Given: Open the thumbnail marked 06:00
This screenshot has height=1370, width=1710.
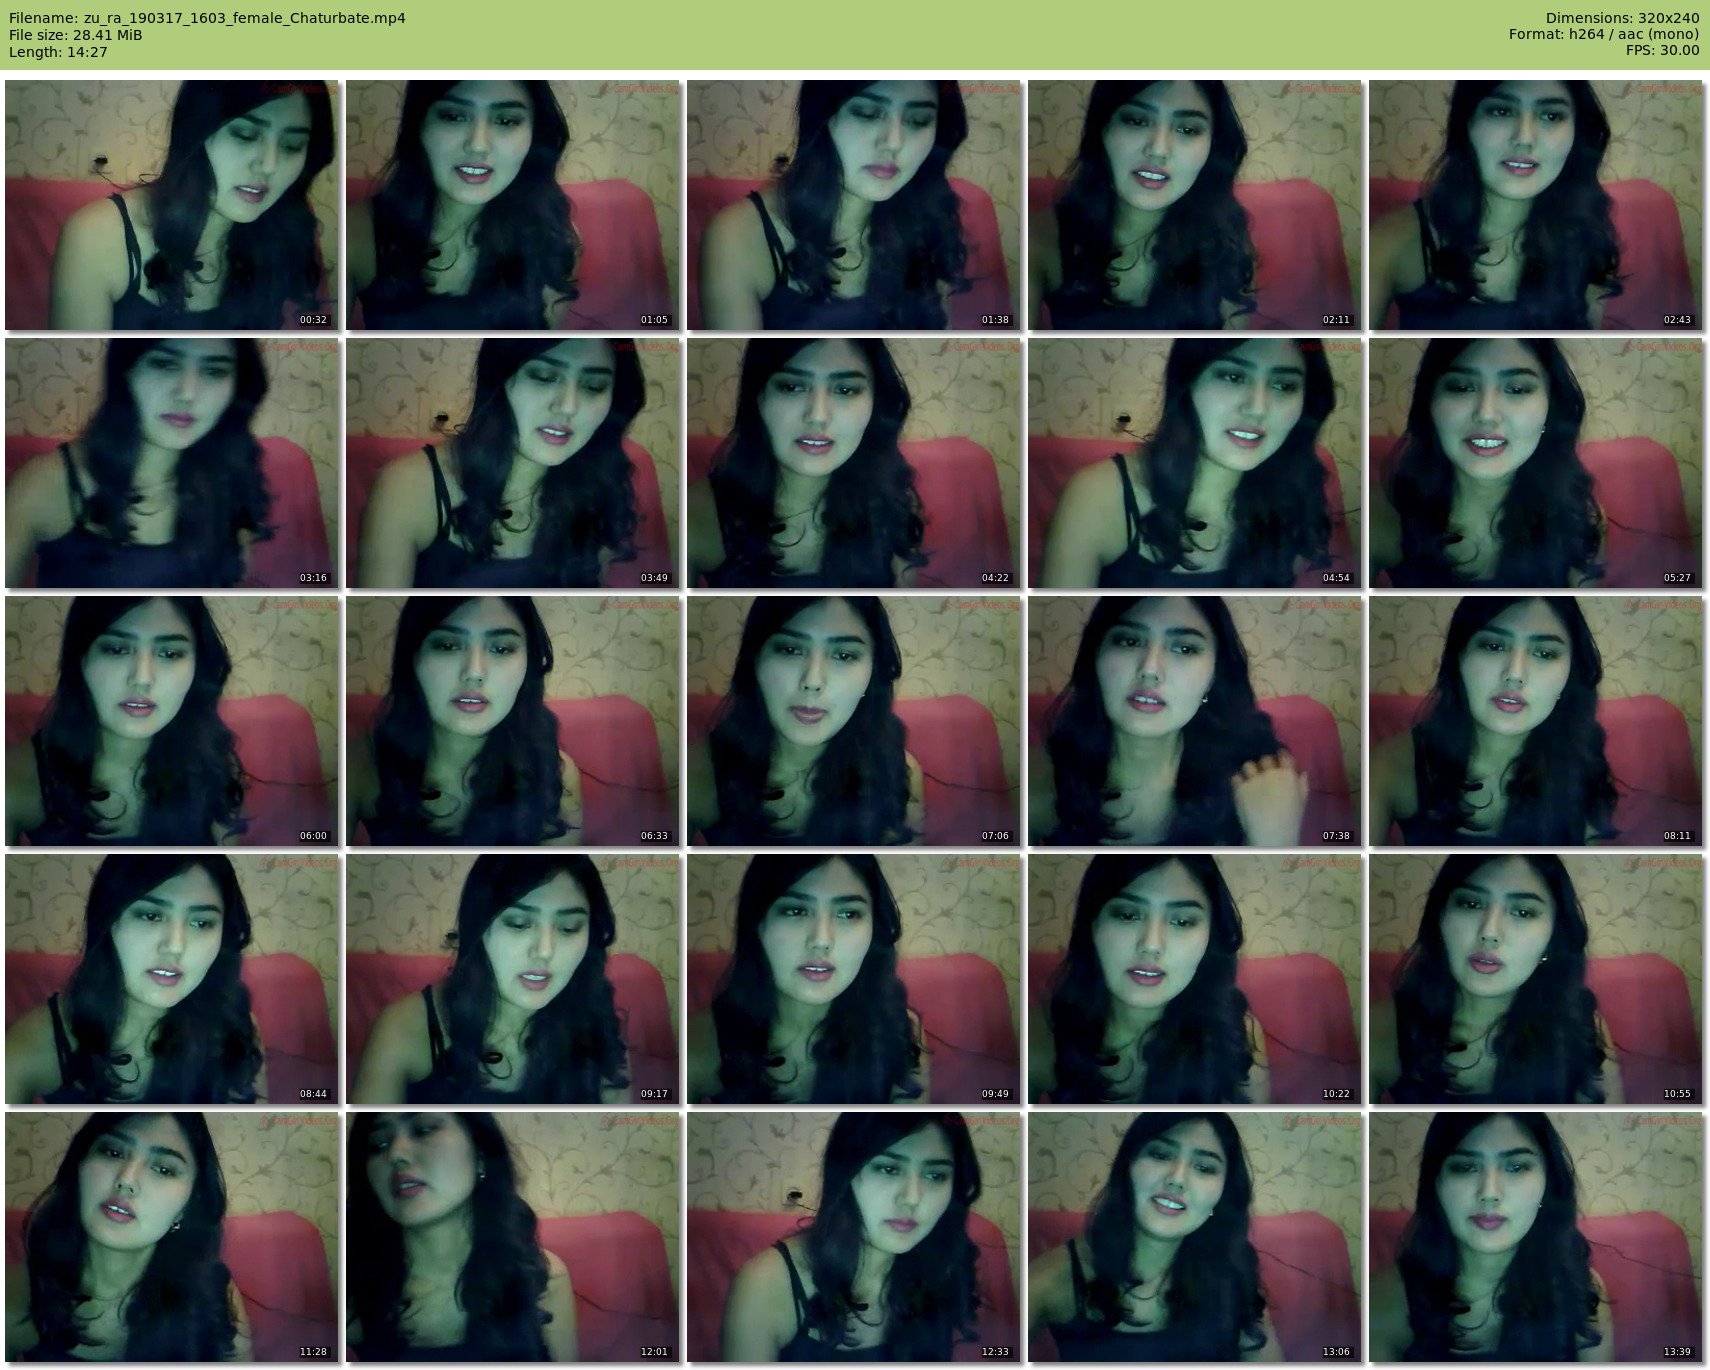Looking at the screenshot, I should click(x=172, y=721).
